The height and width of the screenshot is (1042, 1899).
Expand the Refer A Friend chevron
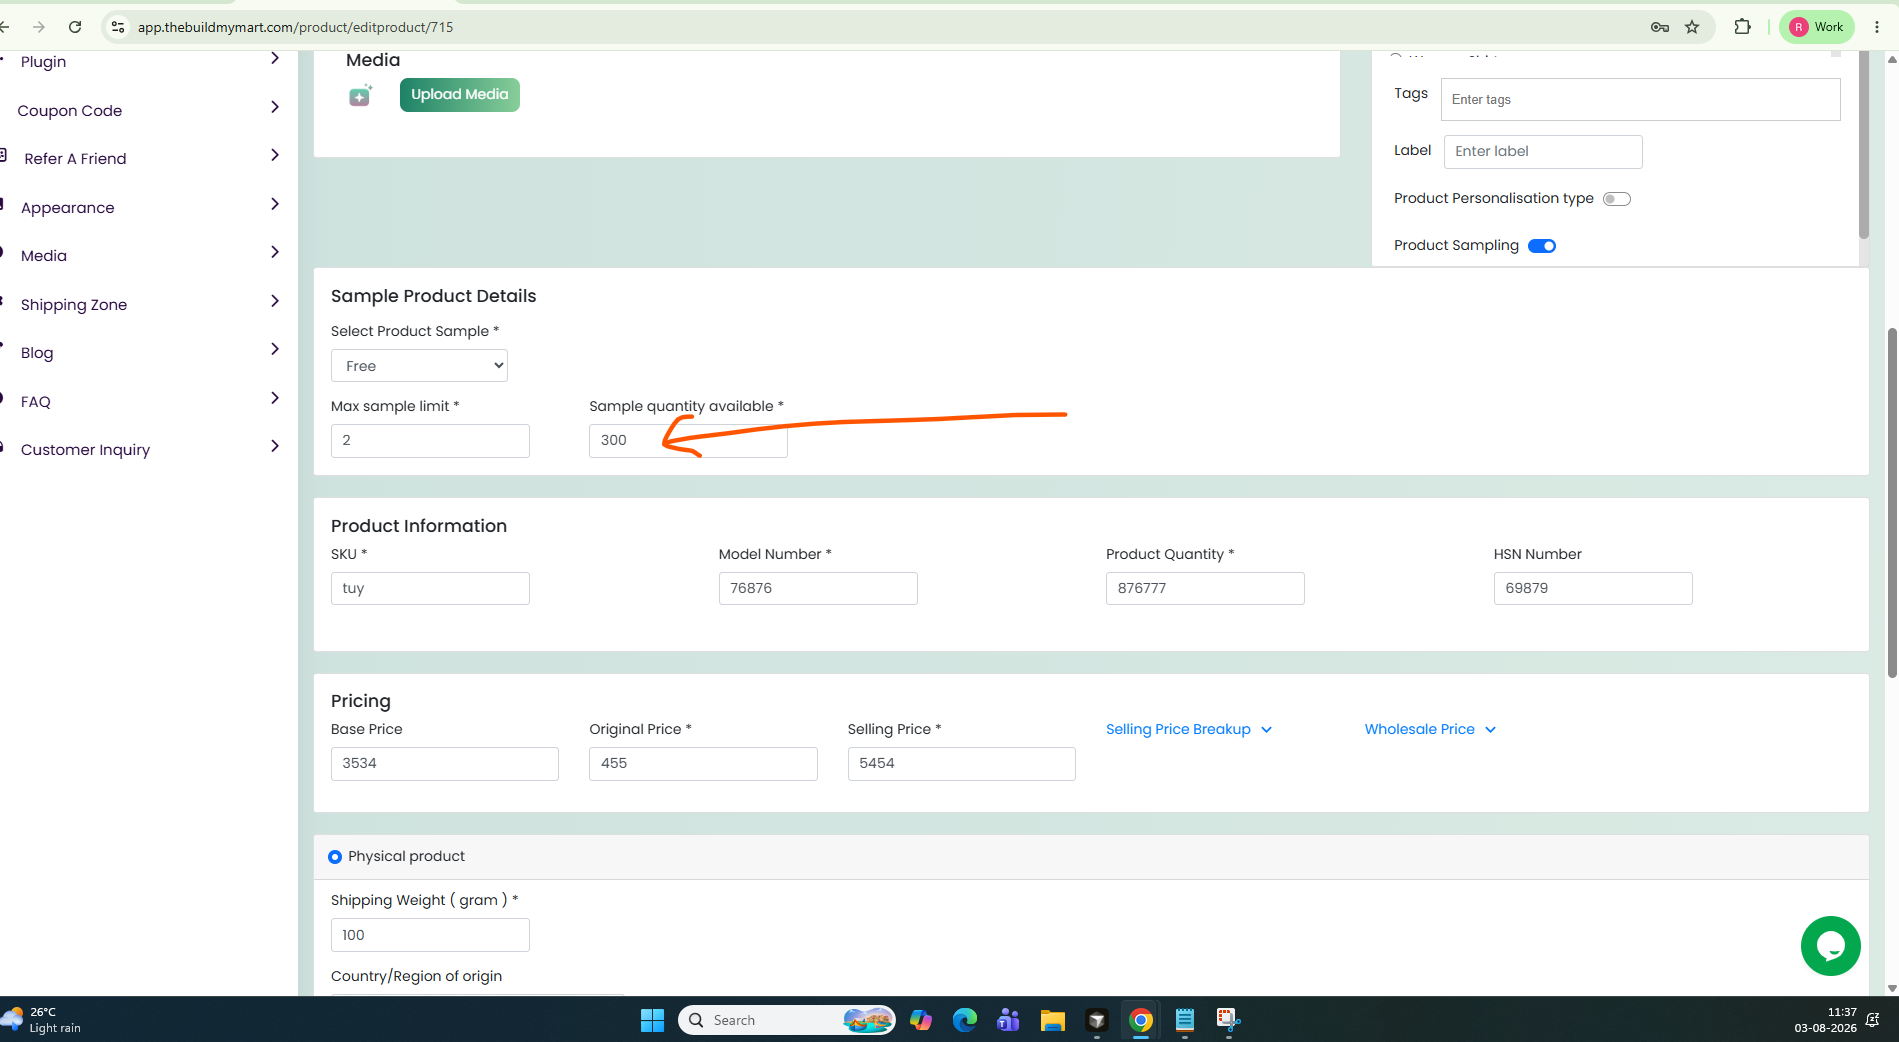pos(275,155)
